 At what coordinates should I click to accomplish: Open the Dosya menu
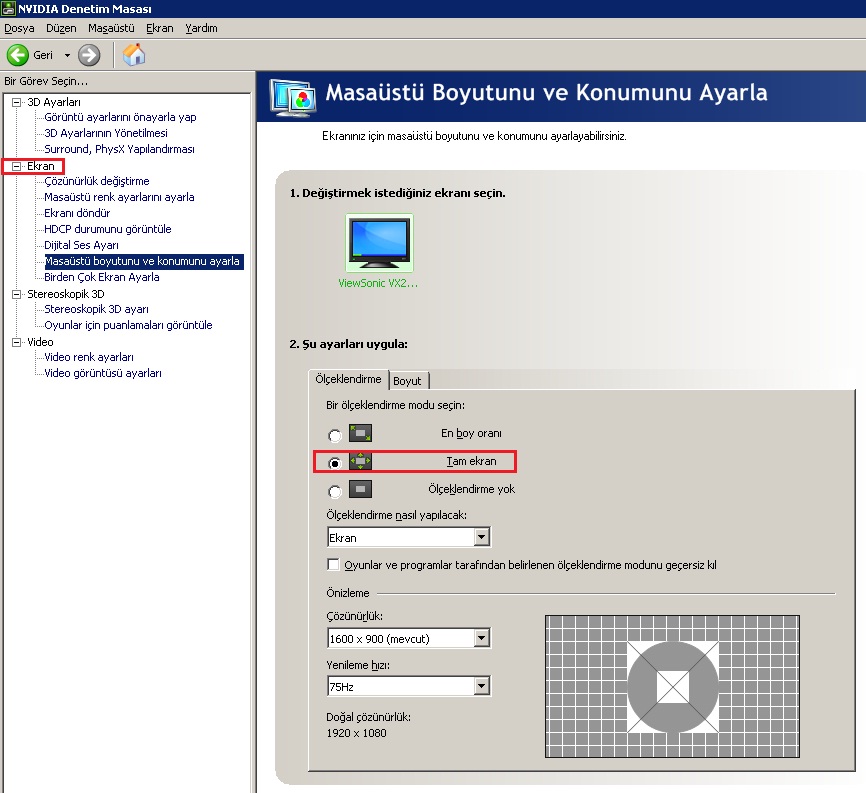coord(19,28)
